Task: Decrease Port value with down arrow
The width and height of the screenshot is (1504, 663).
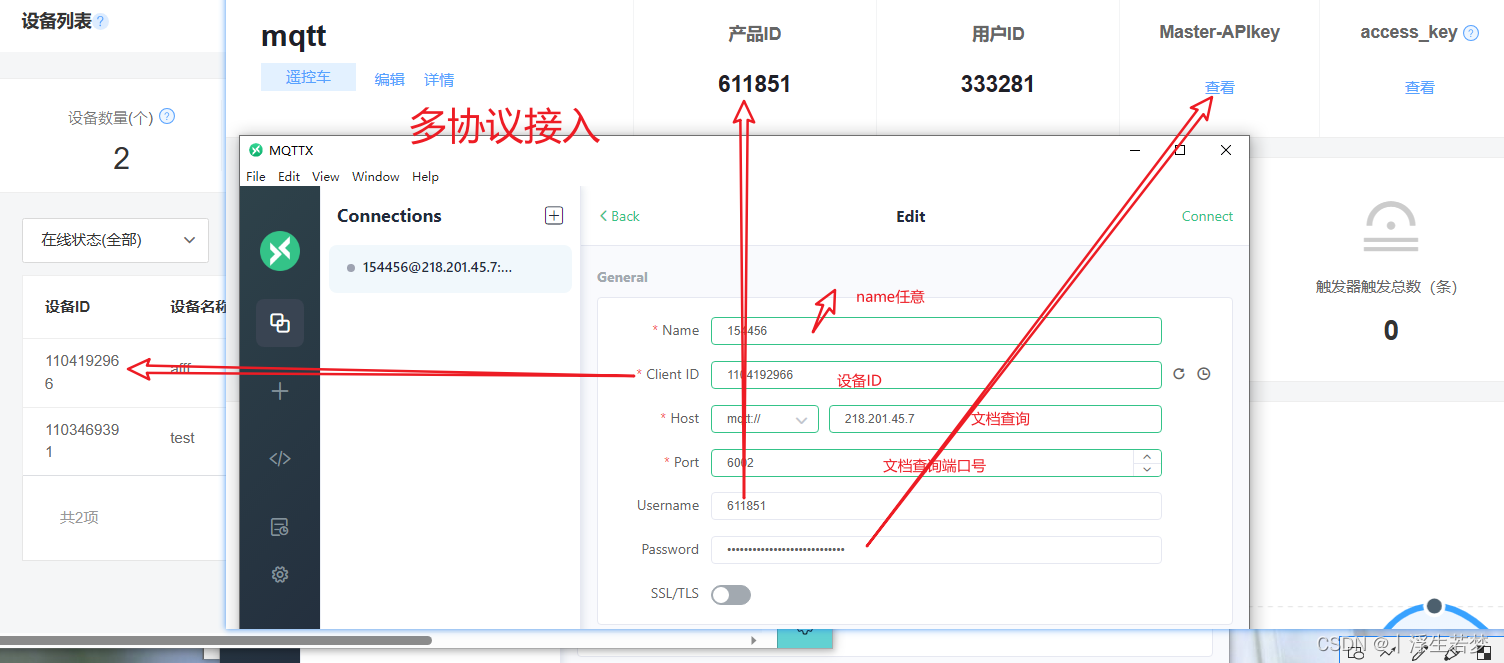Action: (x=1147, y=469)
